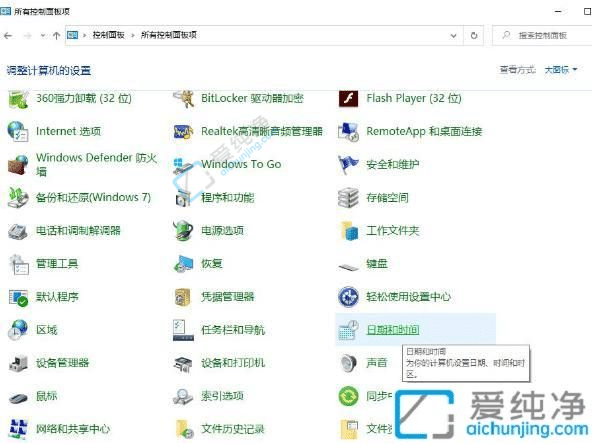This screenshot has width=592, height=443.
Task: Open the 管理工具 icon
Action: point(18,264)
